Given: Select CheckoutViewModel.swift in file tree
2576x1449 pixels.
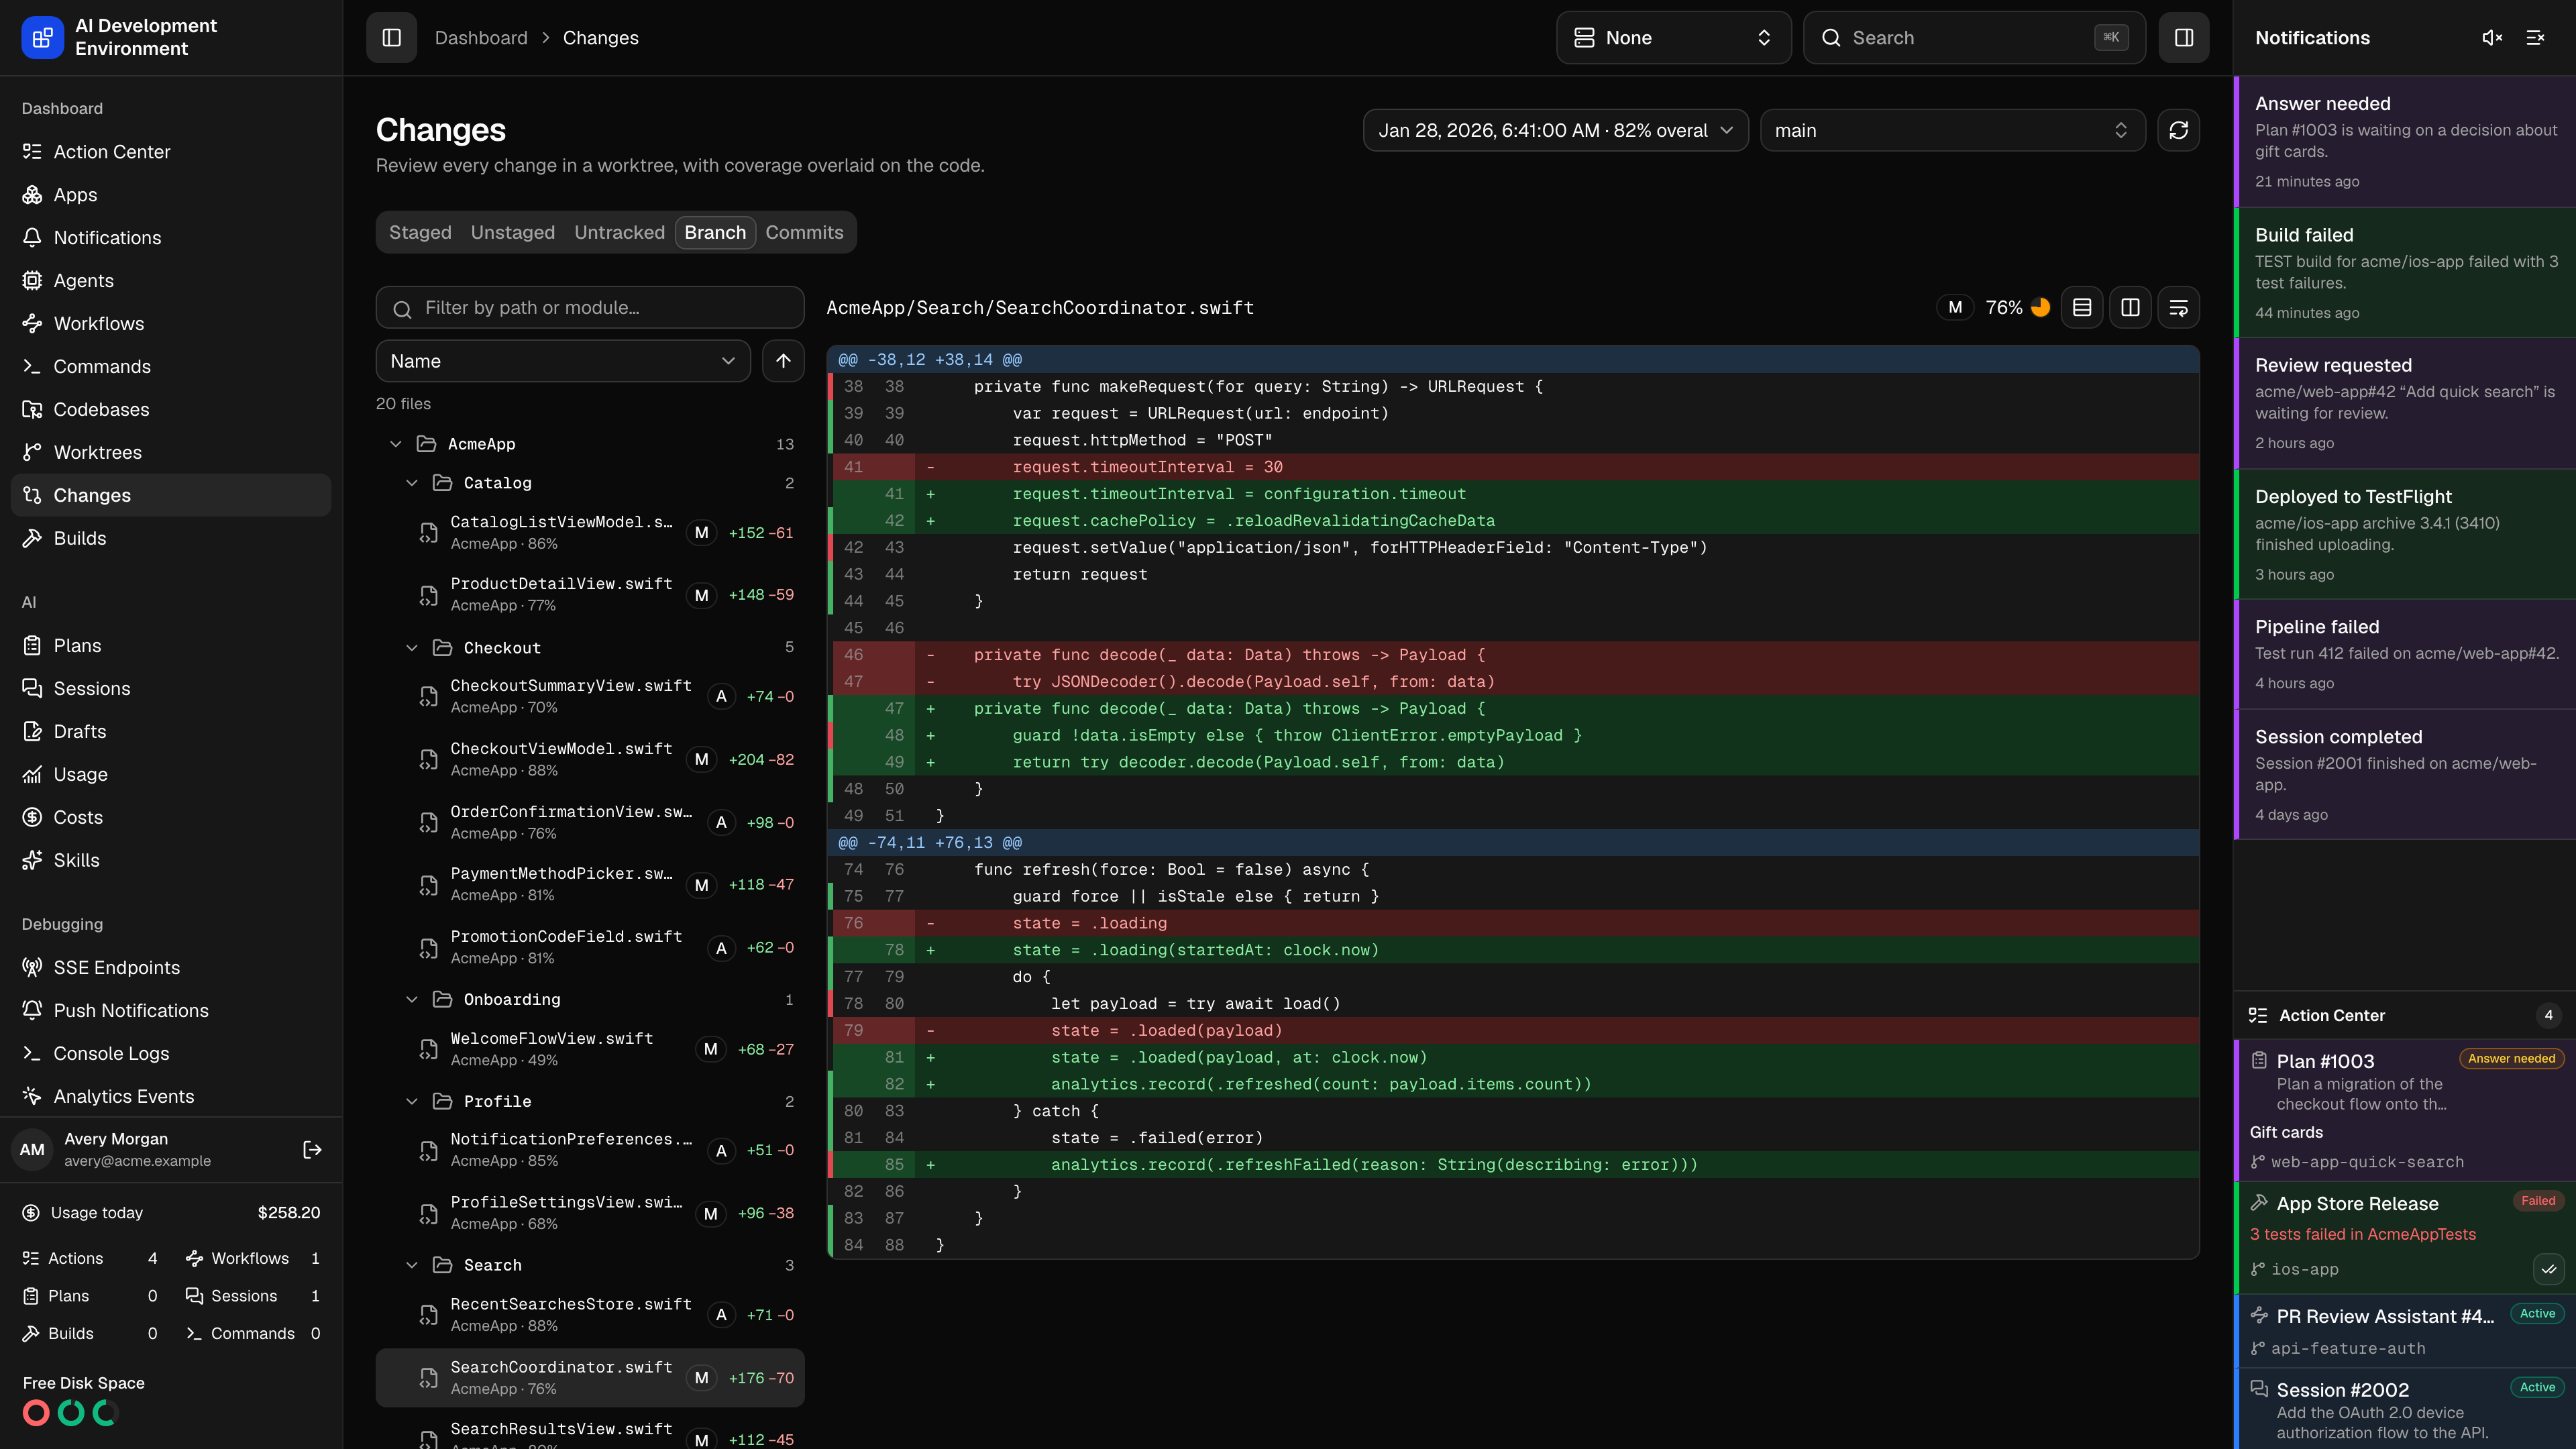Looking at the screenshot, I should [590, 759].
